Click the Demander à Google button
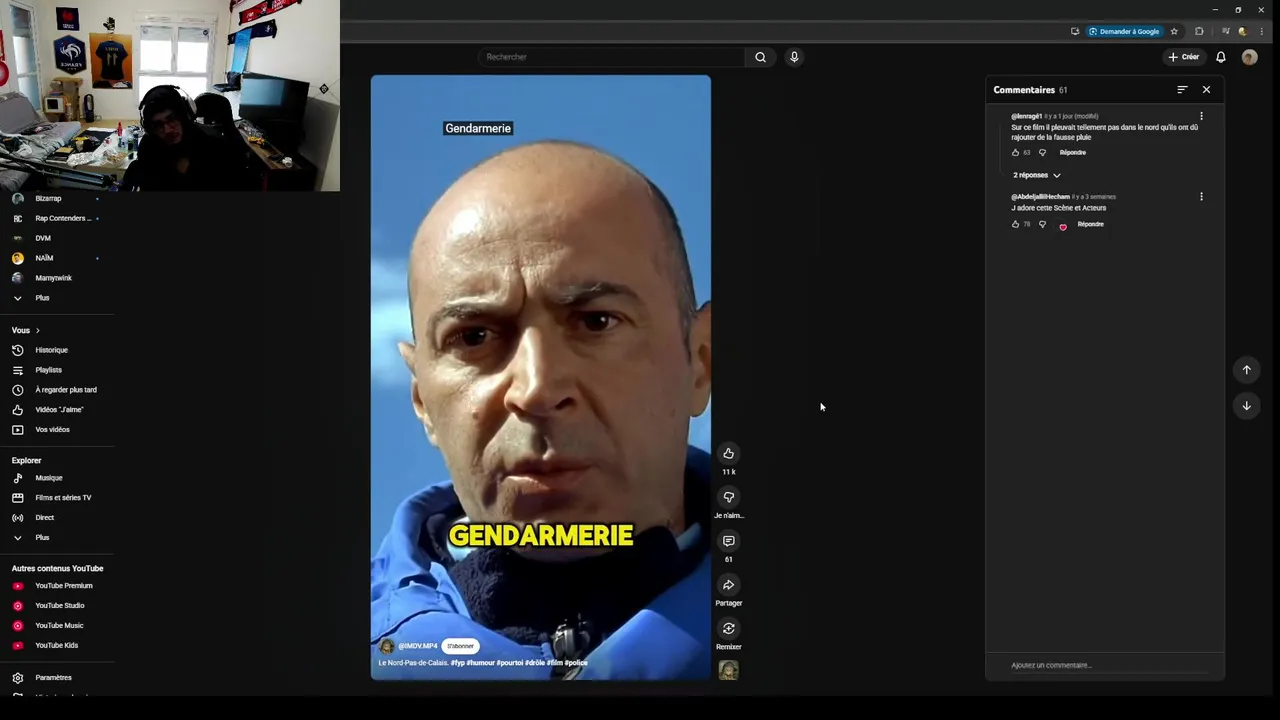This screenshot has height=720, width=1280. coord(1125,31)
